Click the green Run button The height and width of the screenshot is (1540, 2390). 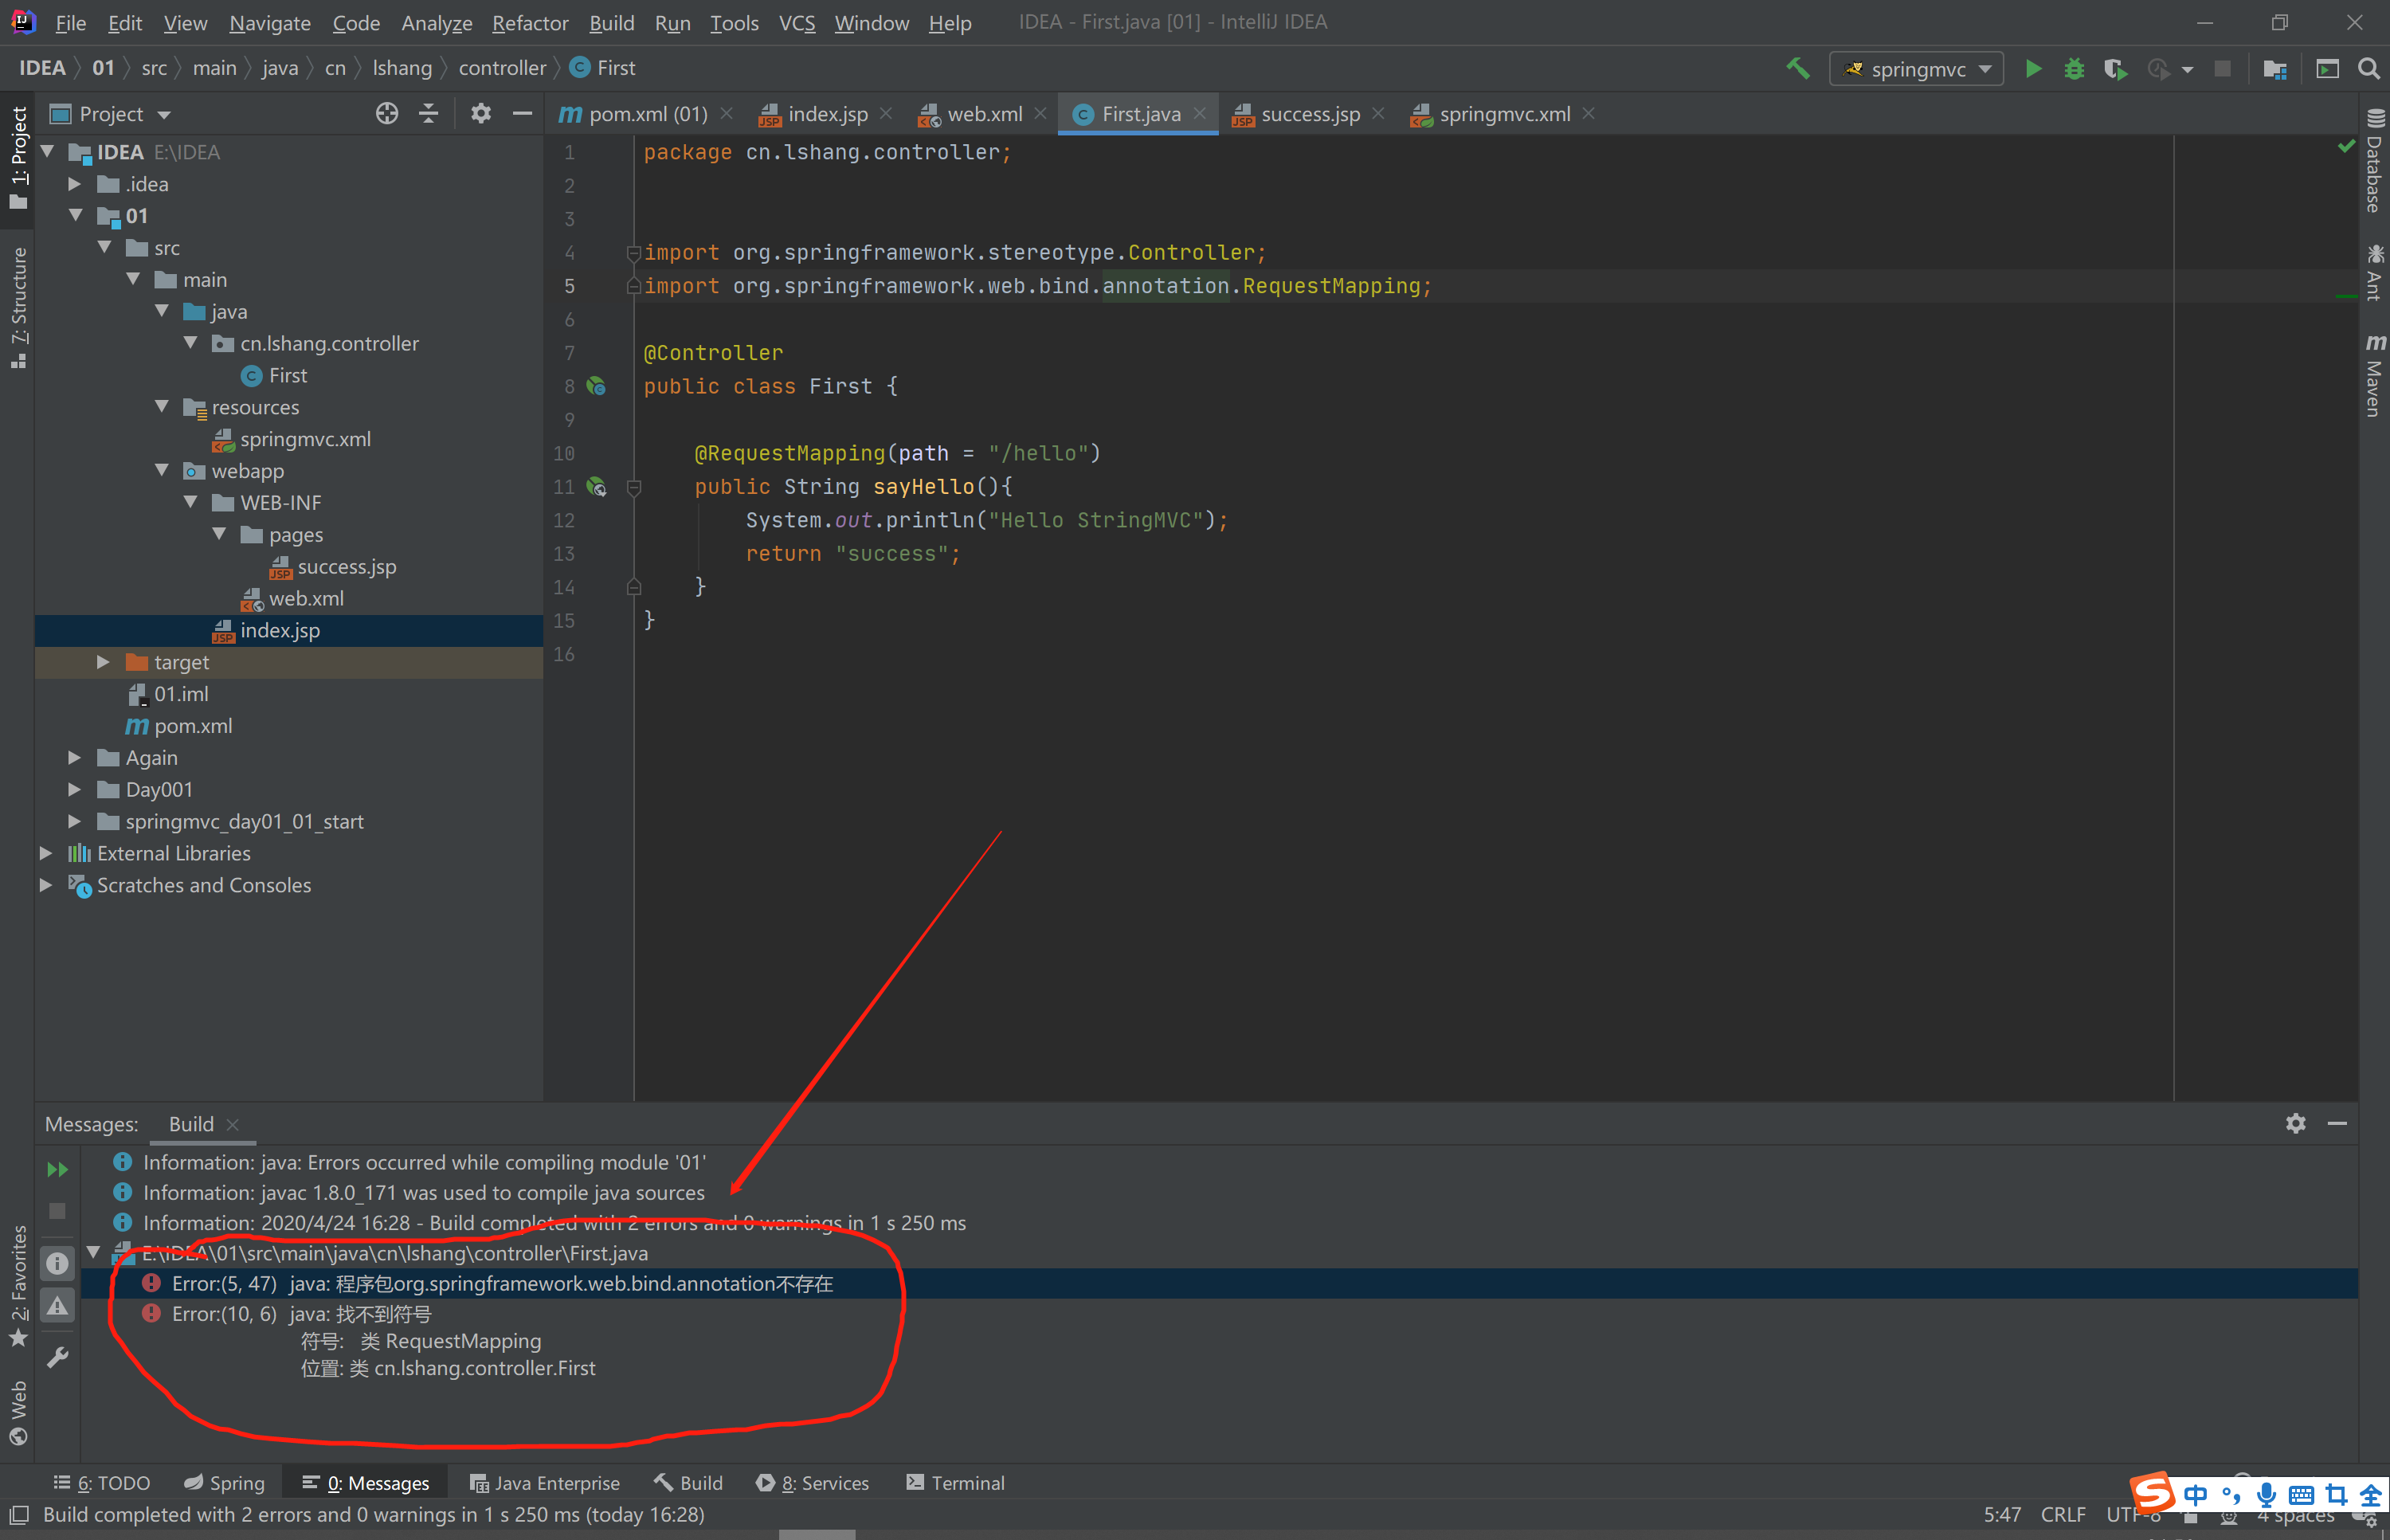point(2032,69)
